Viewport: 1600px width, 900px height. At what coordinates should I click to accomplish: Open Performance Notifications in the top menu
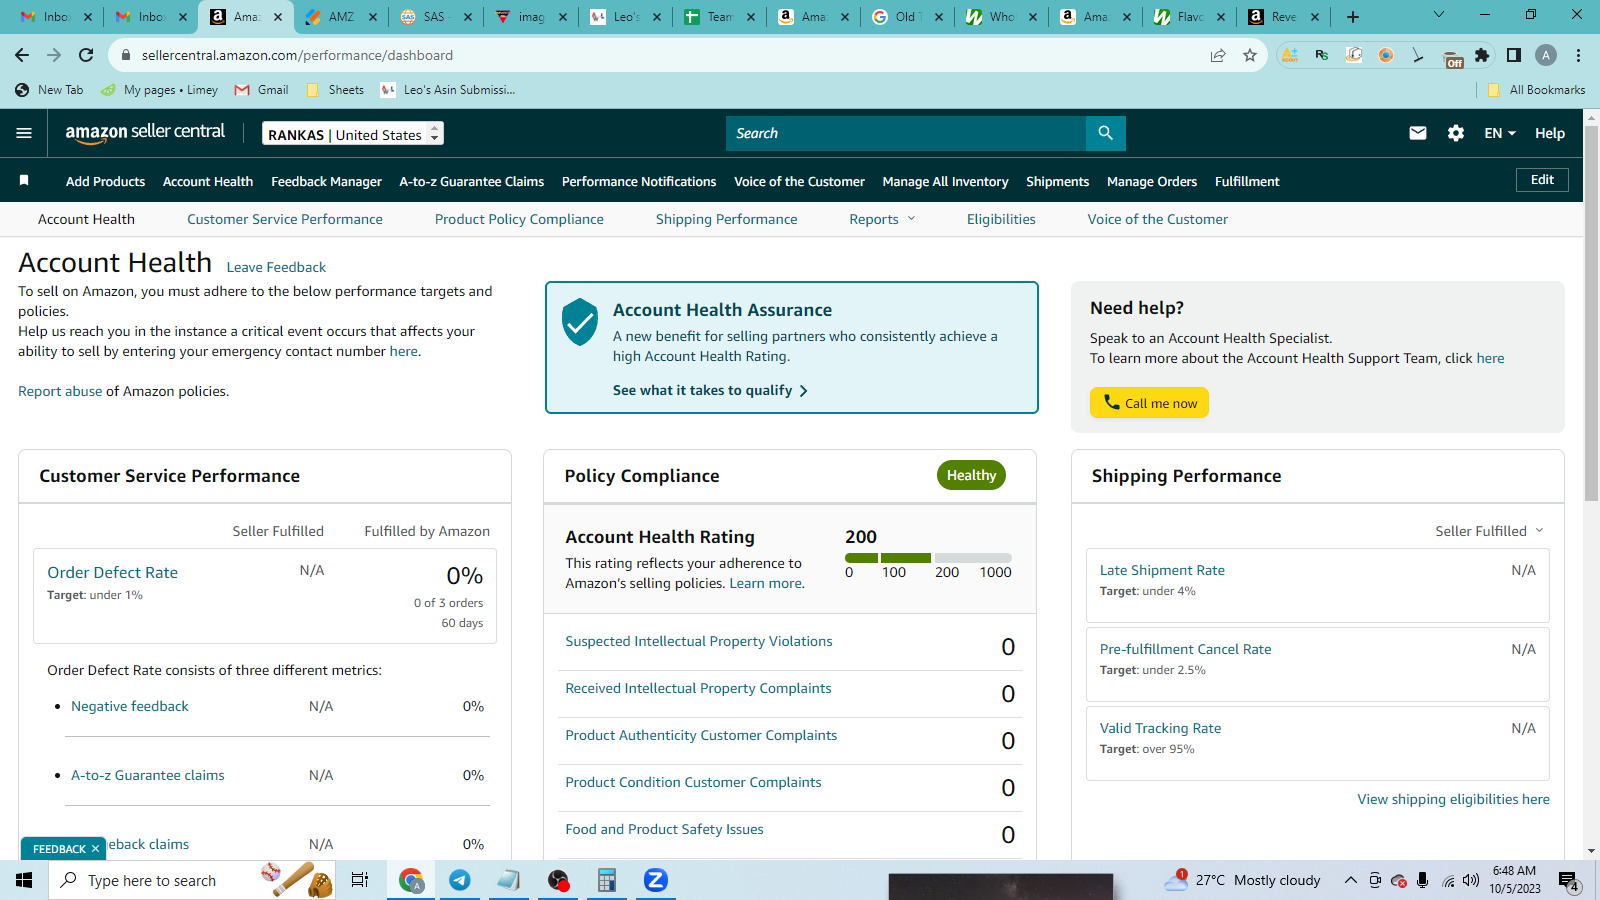click(x=639, y=181)
